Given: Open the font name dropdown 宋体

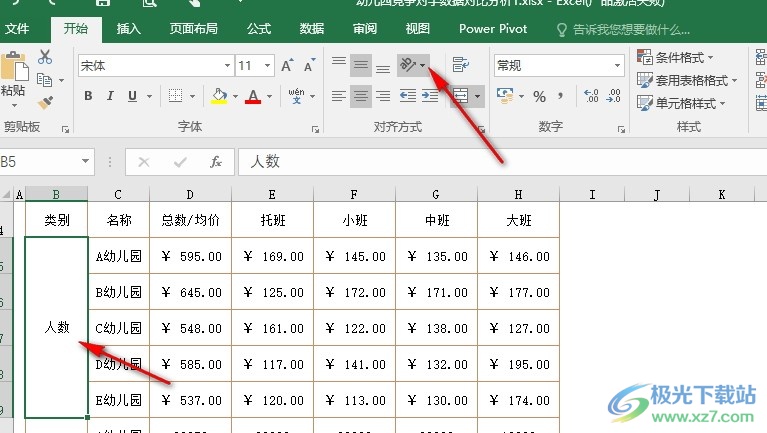Looking at the screenshot, I should coord(227,66).
